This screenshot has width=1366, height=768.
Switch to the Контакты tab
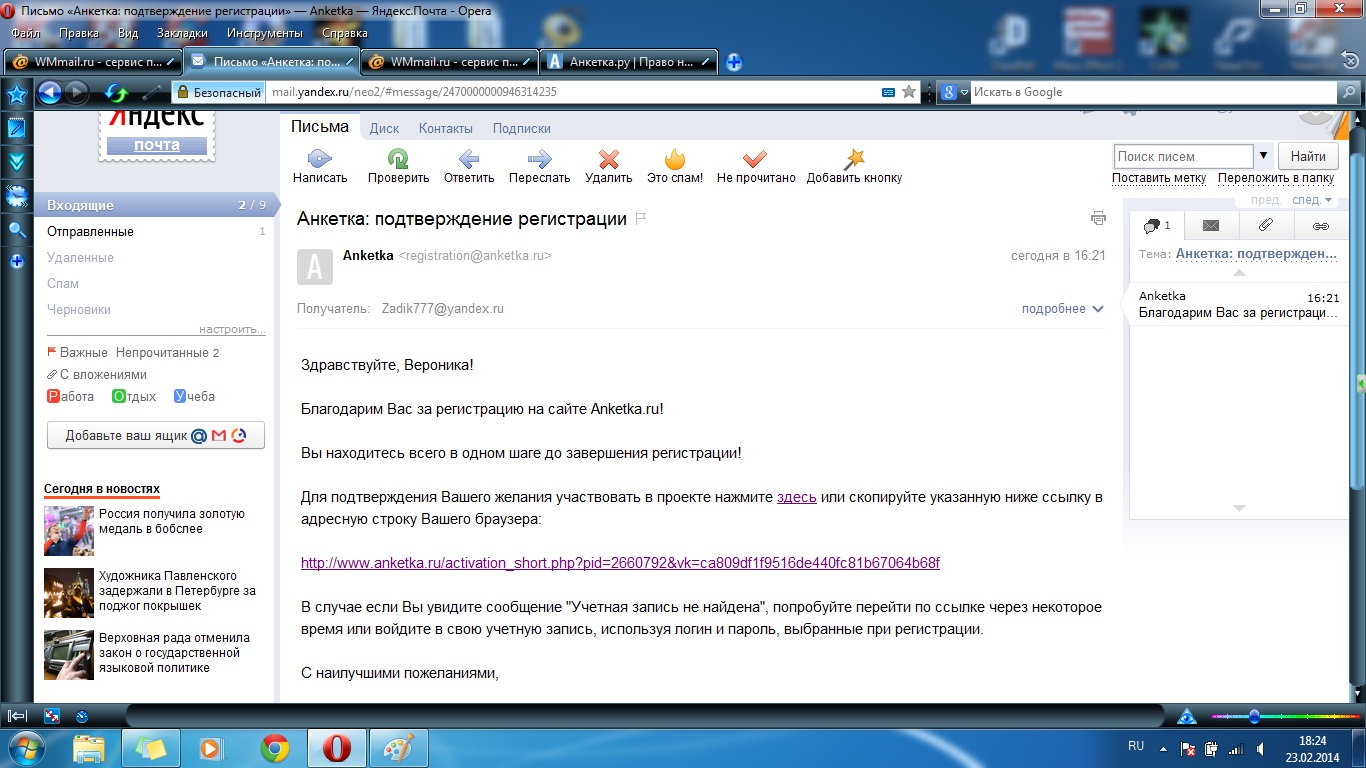pos(445,128)
